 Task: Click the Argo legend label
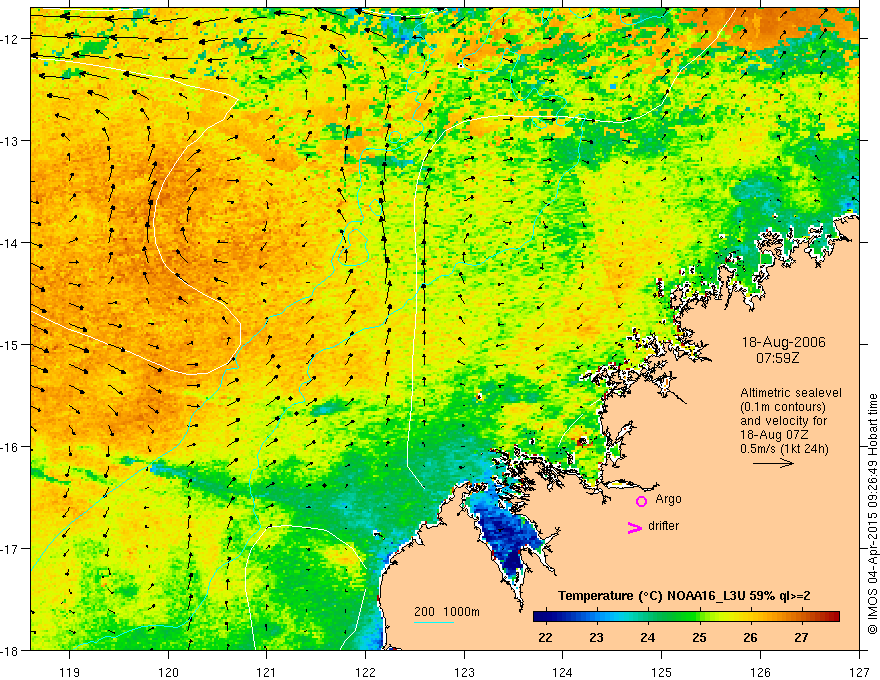[668, 499]
